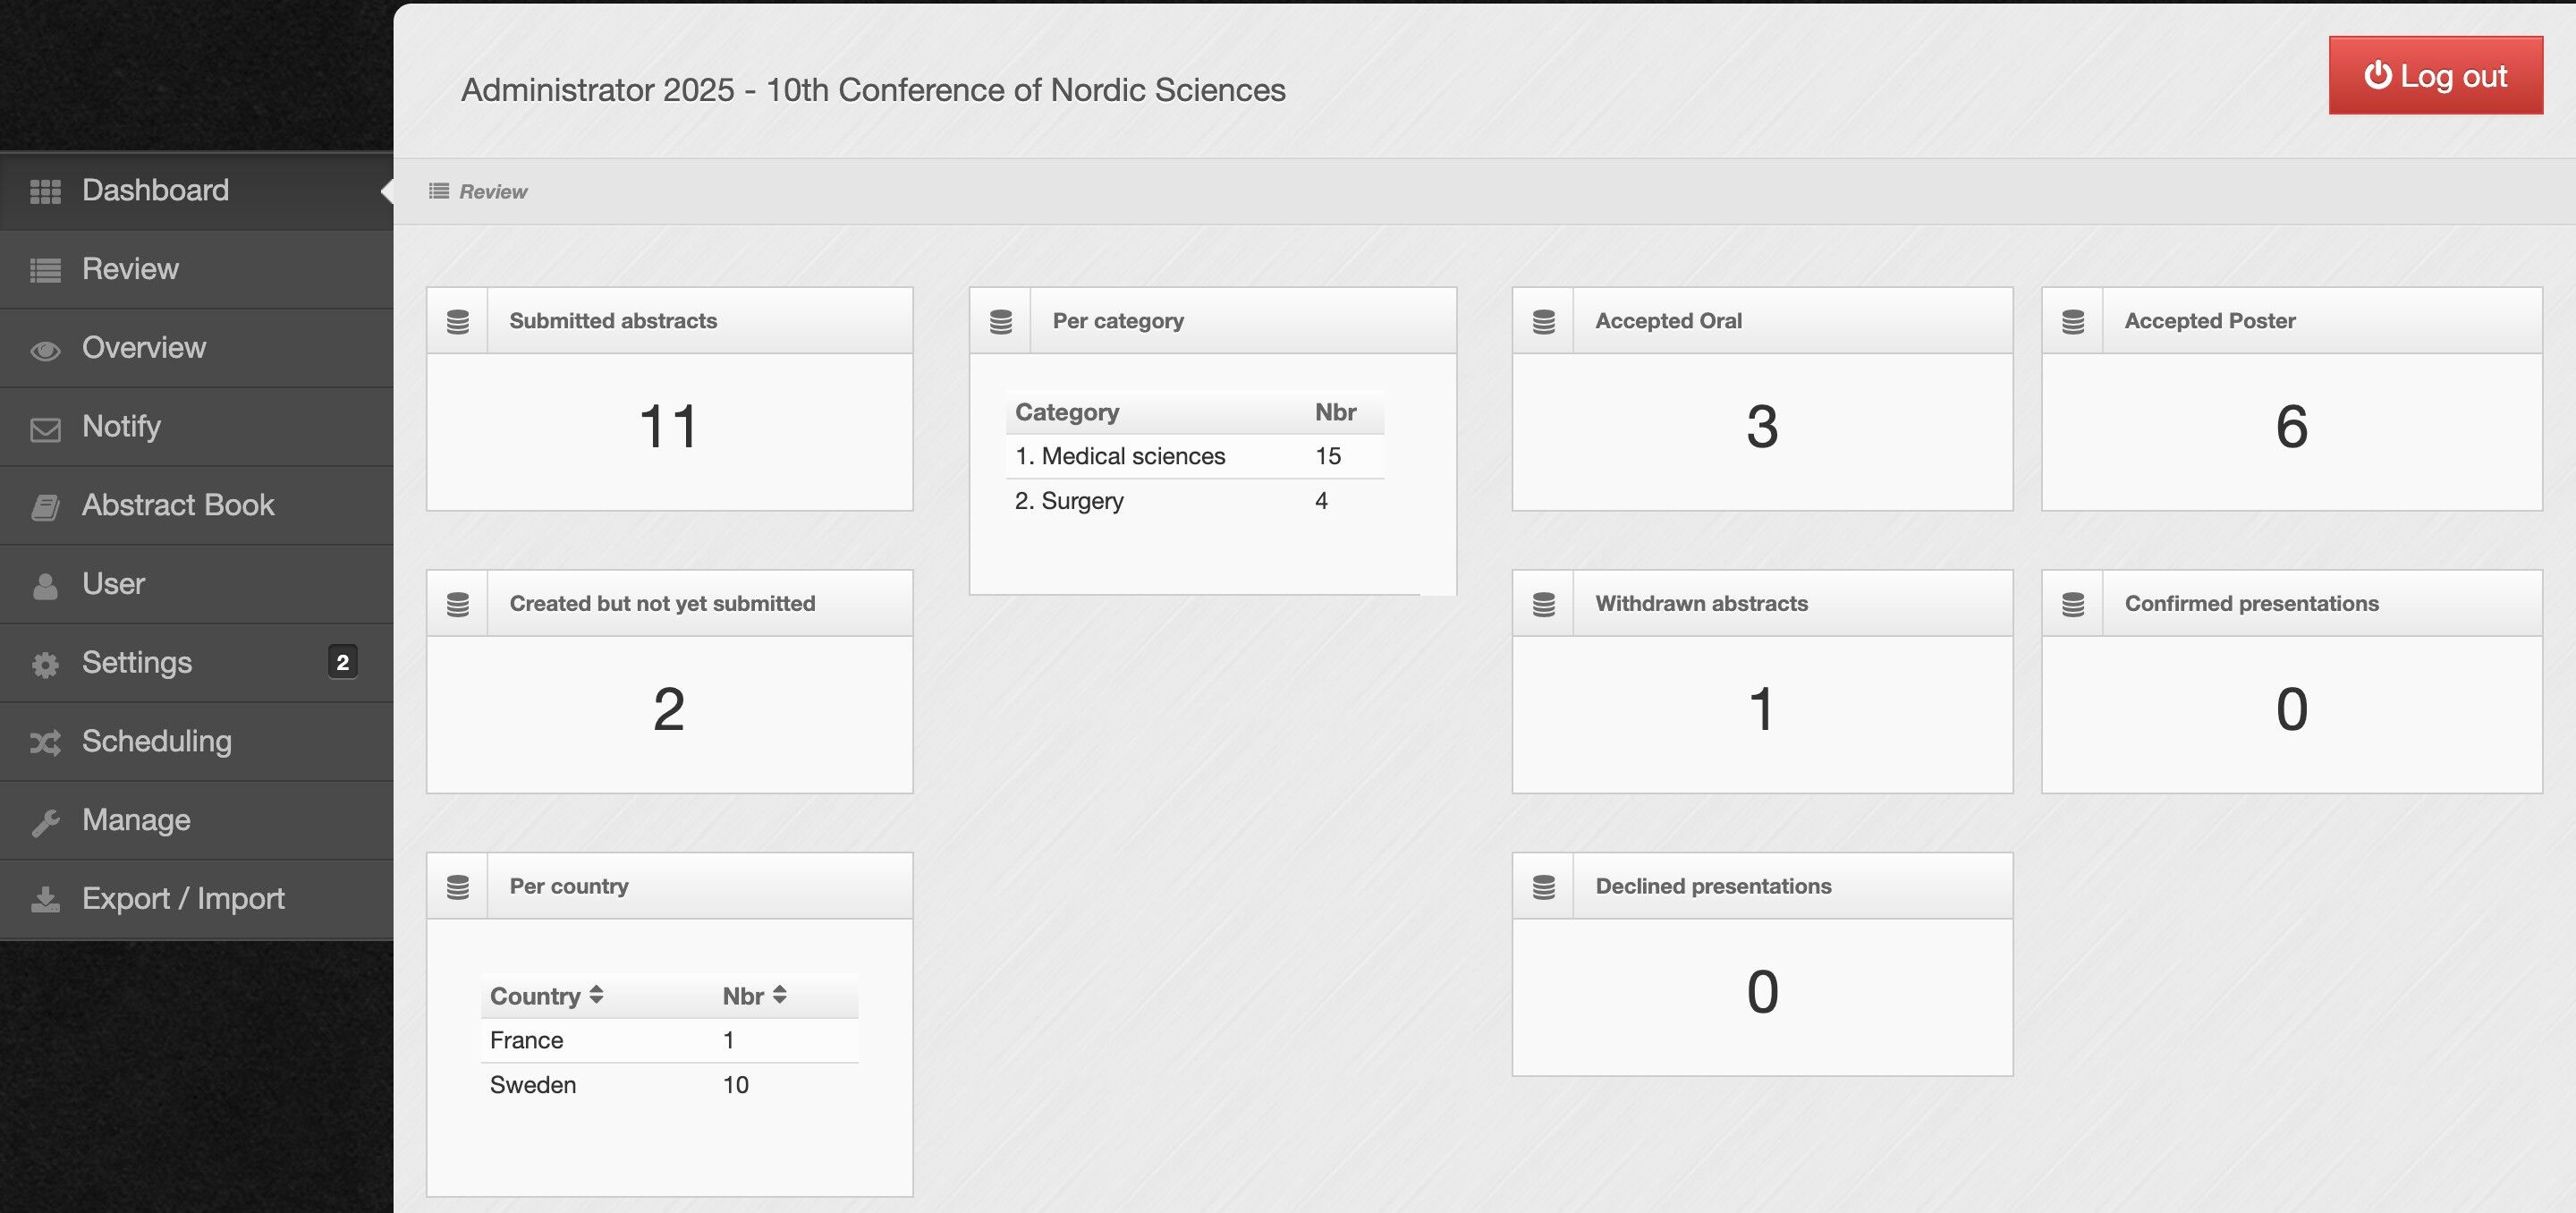This screenshot has height=1213, width=2576.
Task: Click the Export / Import download icon
Action: pyautogui.click(x=45, y=900)
